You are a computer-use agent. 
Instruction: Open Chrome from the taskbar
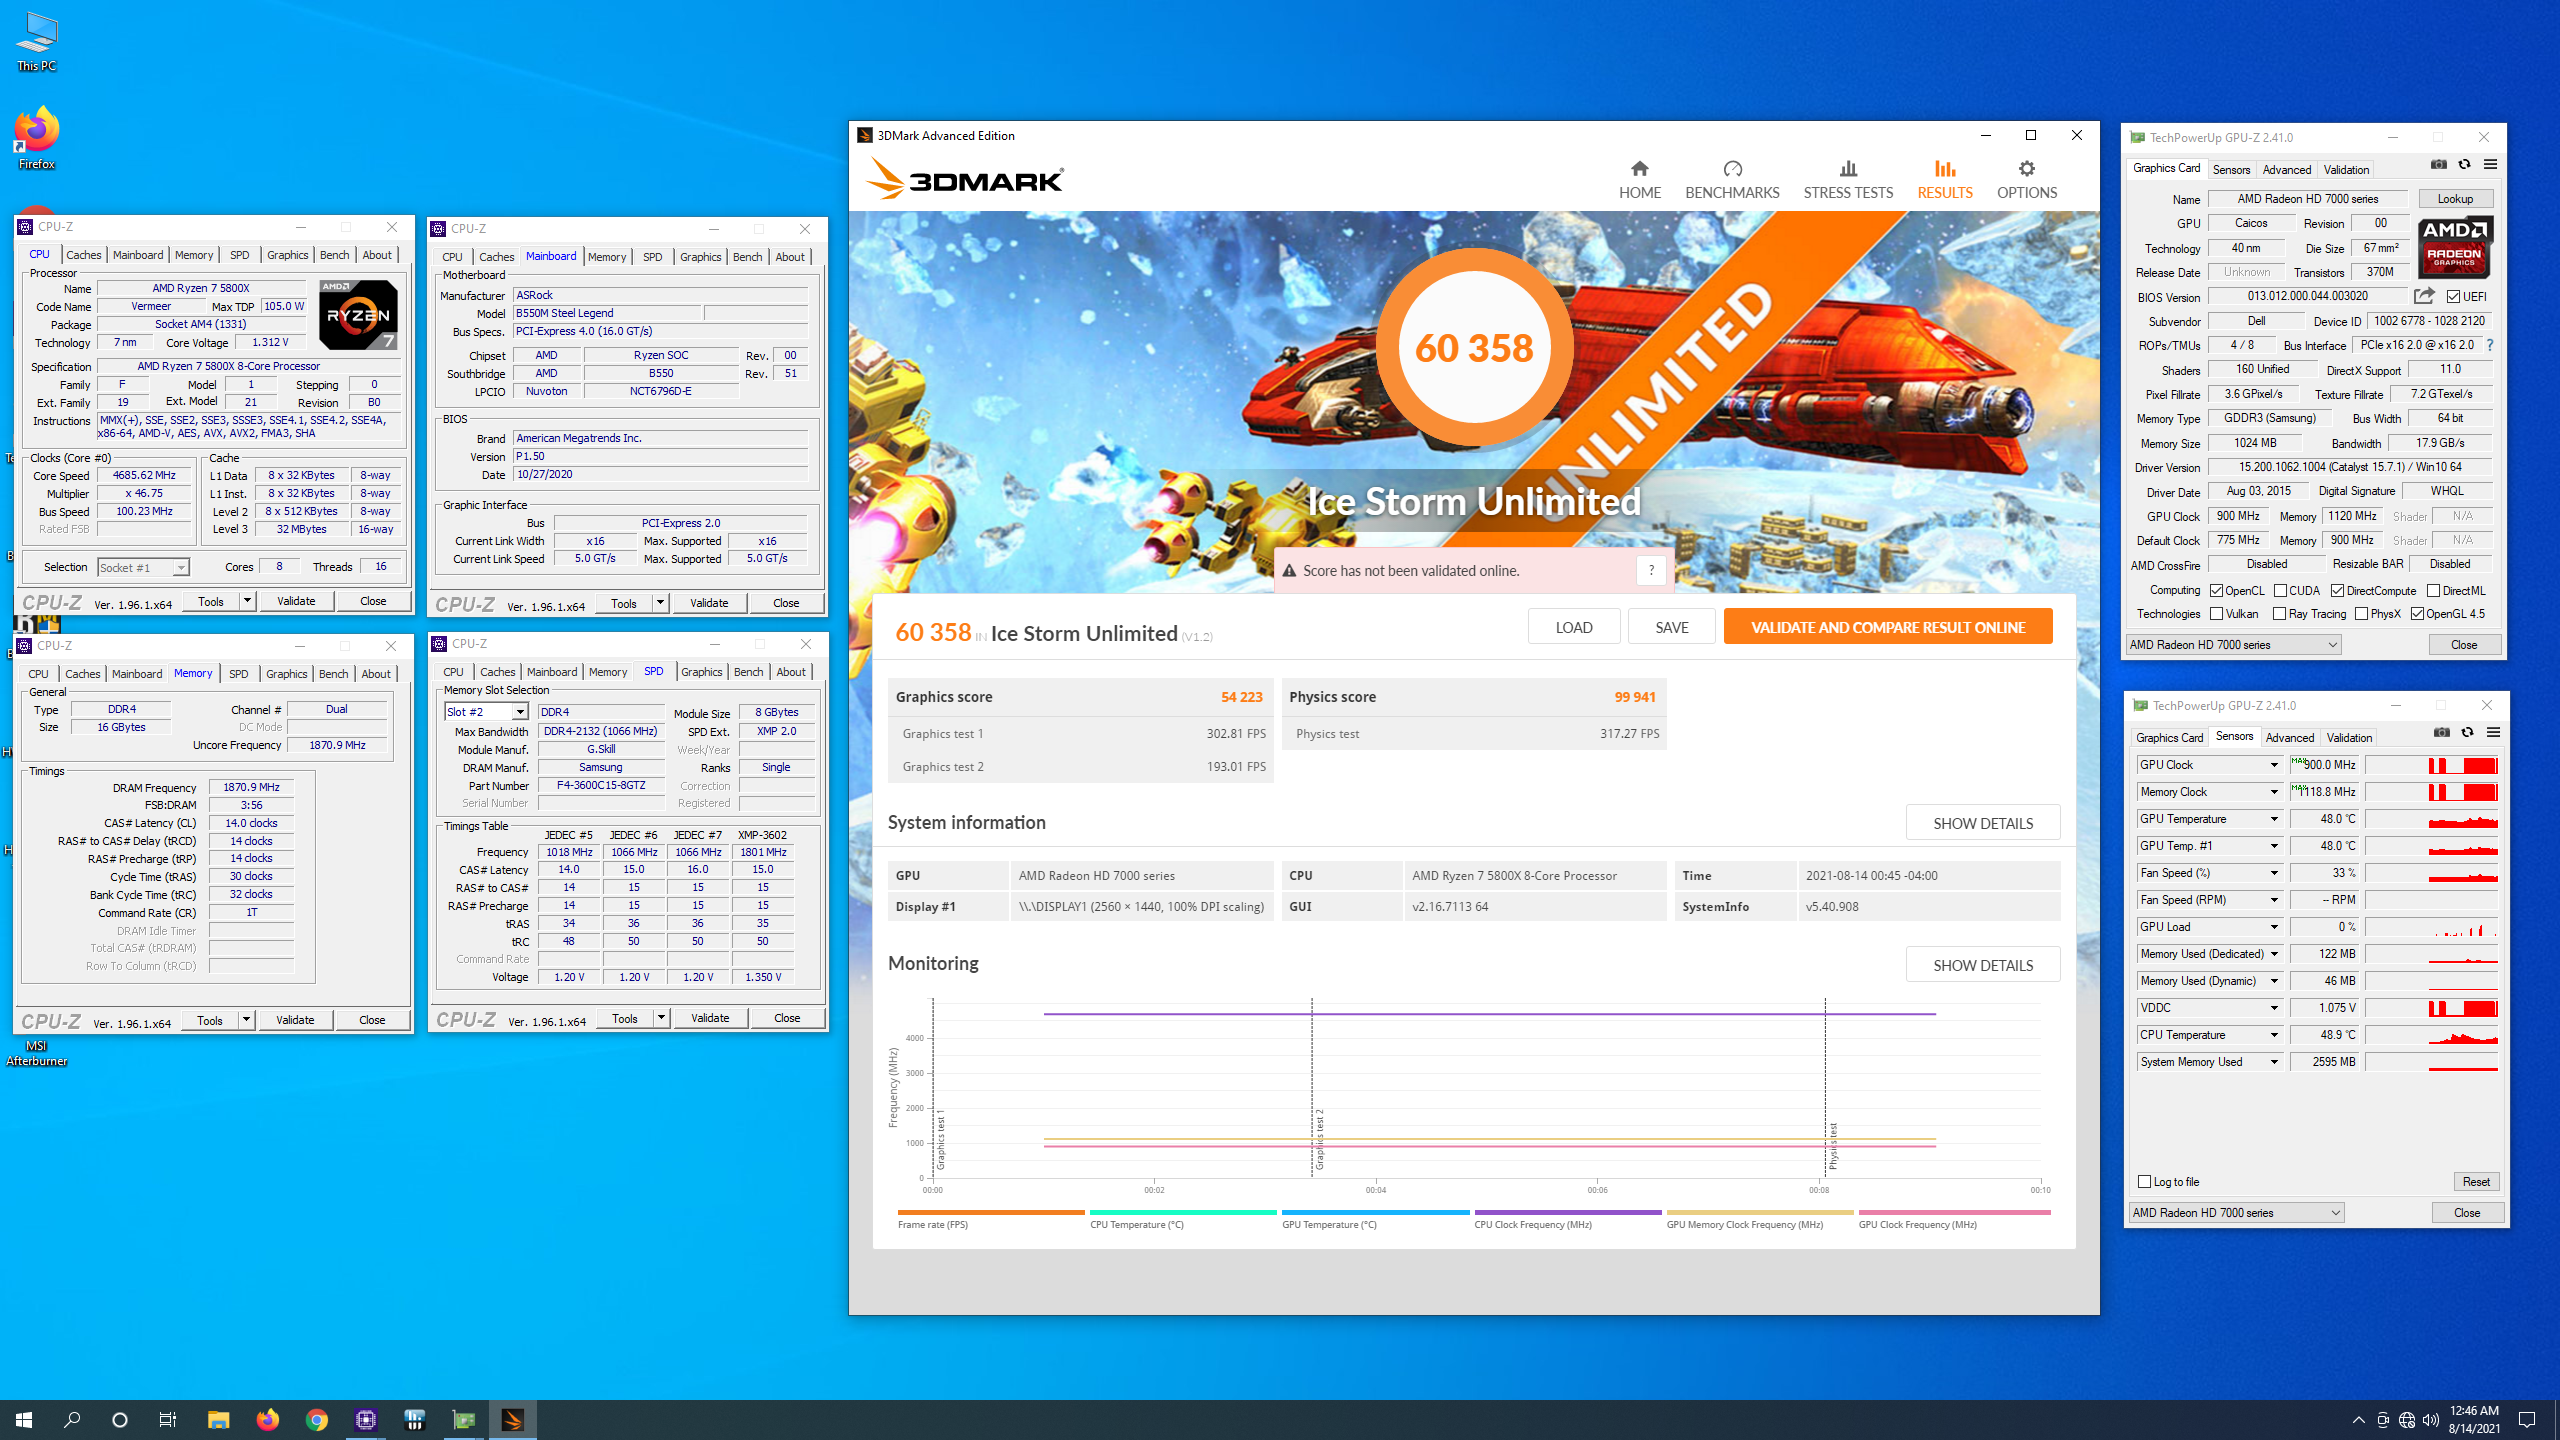(316, 1420)
